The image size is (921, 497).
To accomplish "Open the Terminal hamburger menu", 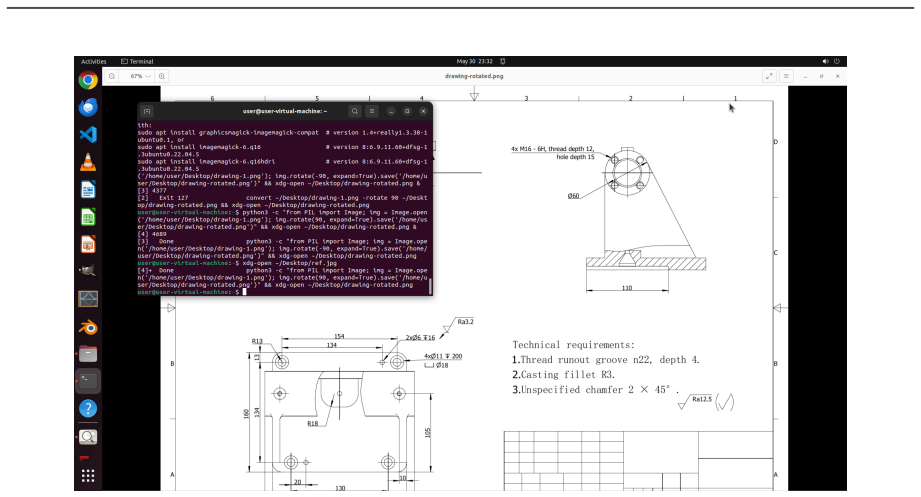I will (x=372, y=111).
